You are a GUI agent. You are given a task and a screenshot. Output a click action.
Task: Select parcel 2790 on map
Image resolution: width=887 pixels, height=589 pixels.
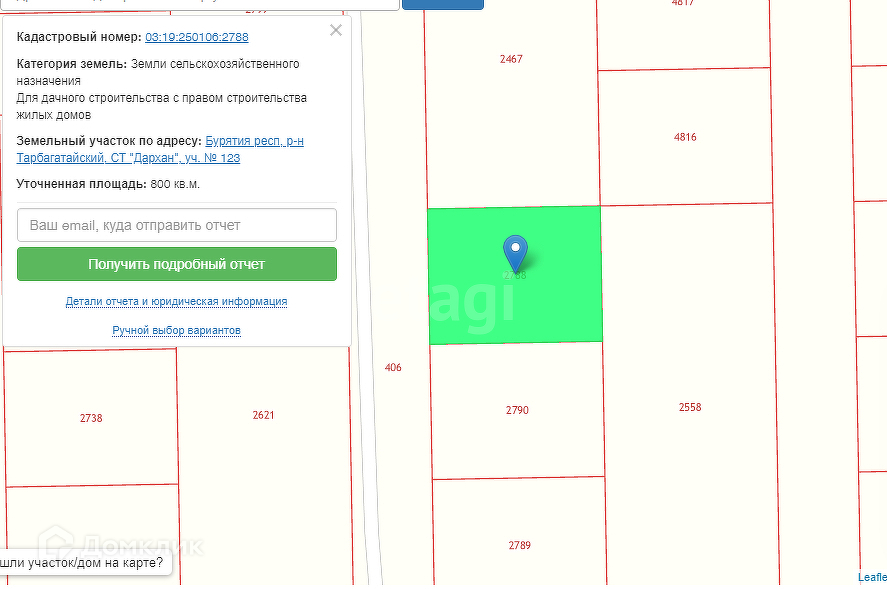point(517,410)
